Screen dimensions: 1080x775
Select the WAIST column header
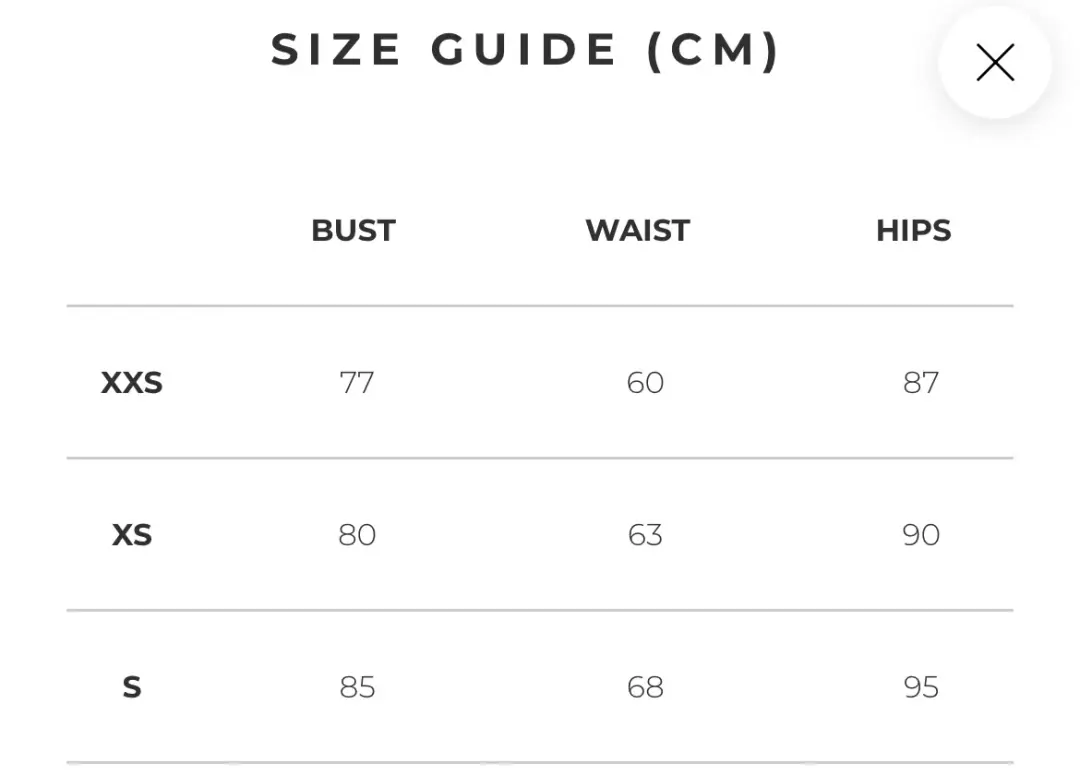click(637, 231)
